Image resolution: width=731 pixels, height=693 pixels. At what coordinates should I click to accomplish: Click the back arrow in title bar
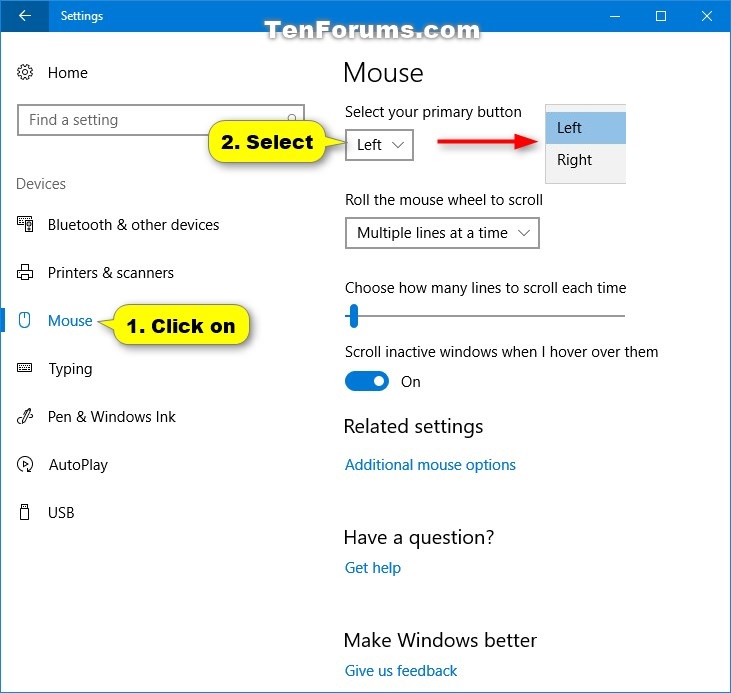click(x=25, y=16)
